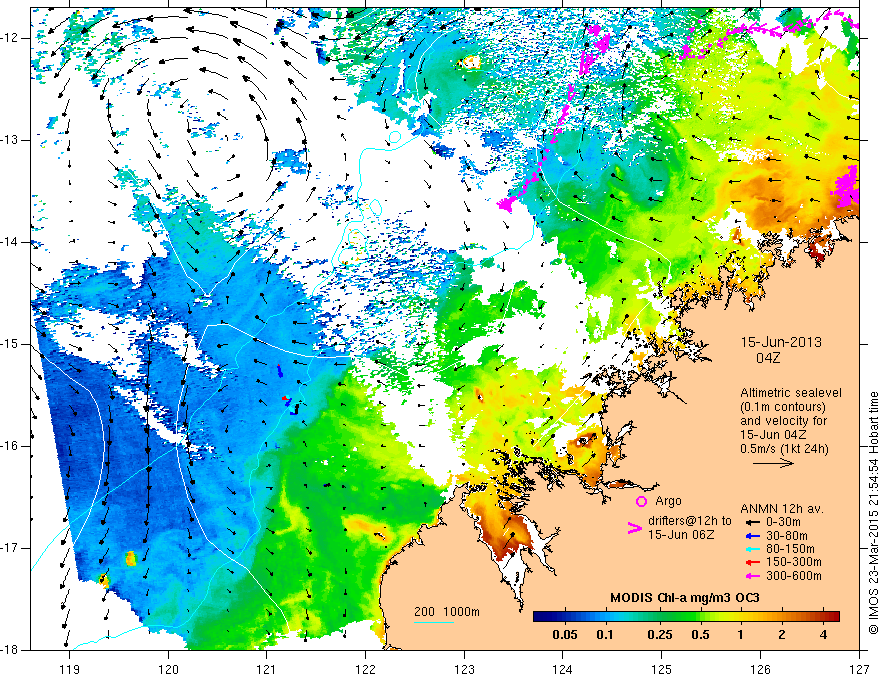Click the 122 longitude axis label
The height and width of the screenshot is (680, 880).
[365, 669]
